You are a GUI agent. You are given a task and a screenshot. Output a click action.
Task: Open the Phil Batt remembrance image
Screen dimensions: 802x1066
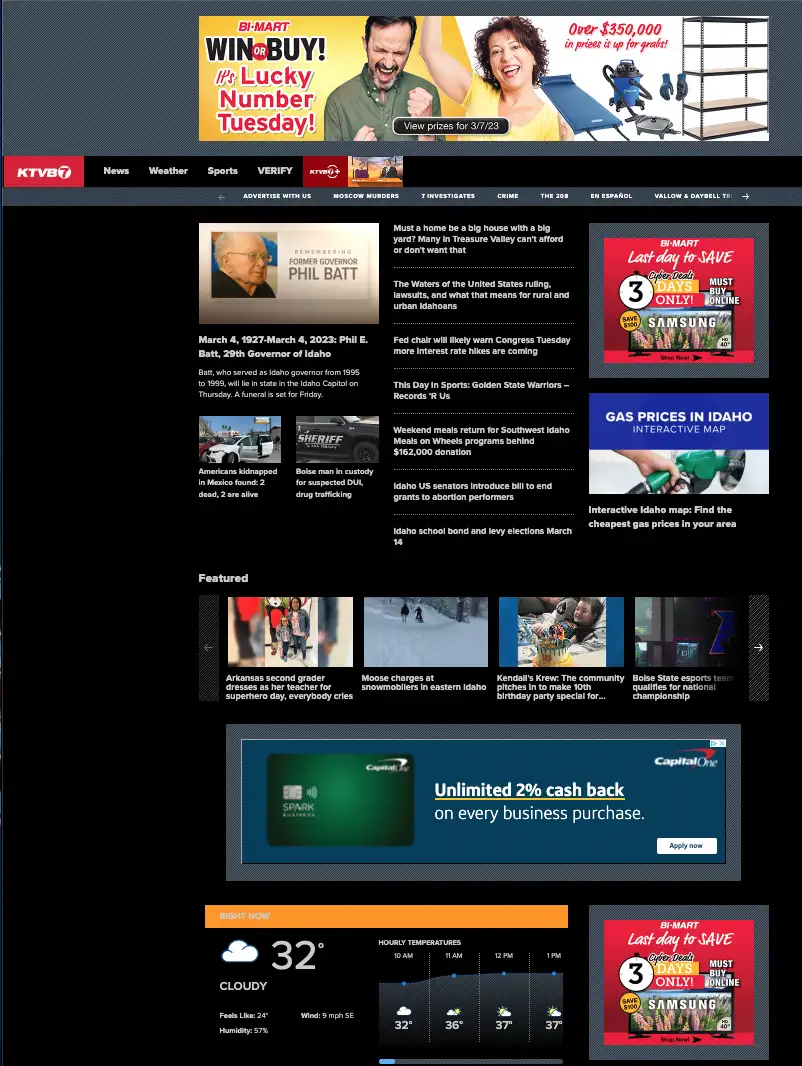pos(289,273)
